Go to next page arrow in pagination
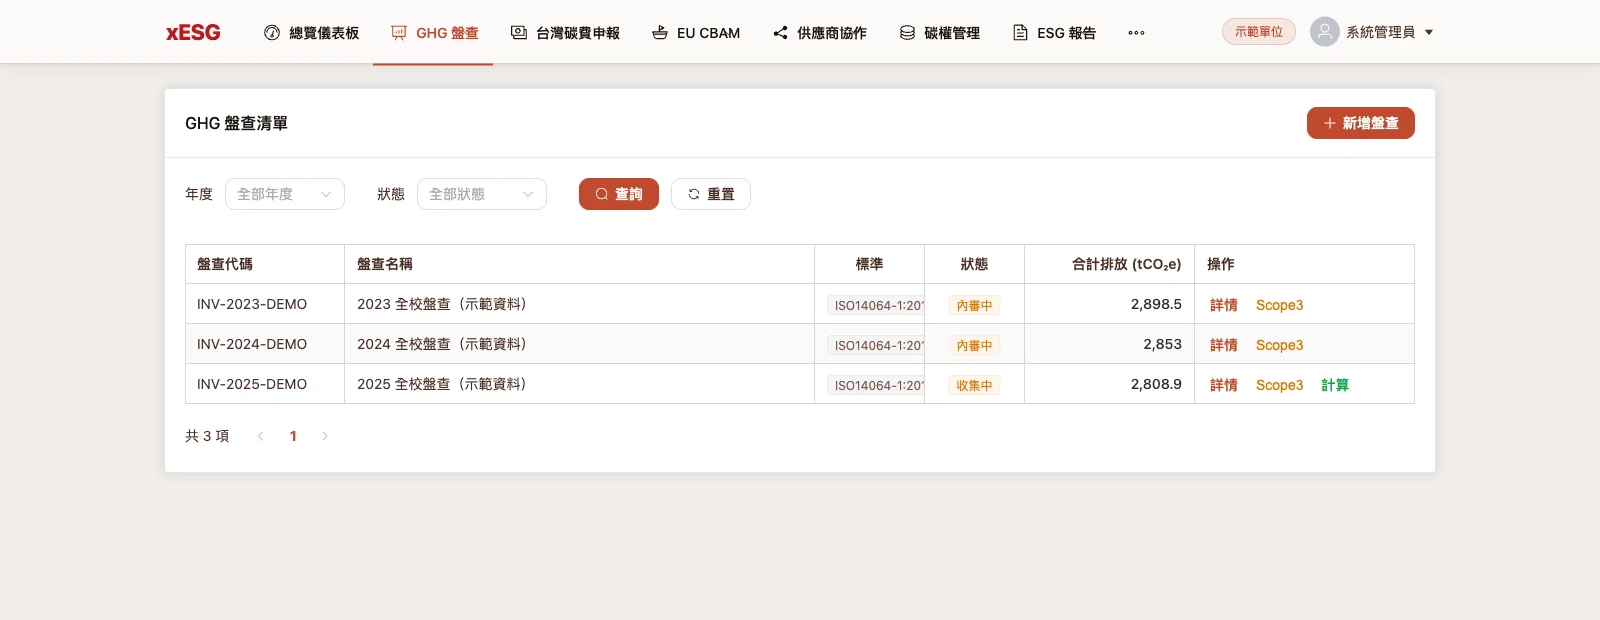The width and height of the screenshot is (1600, 620). click(x=325, y=436)
